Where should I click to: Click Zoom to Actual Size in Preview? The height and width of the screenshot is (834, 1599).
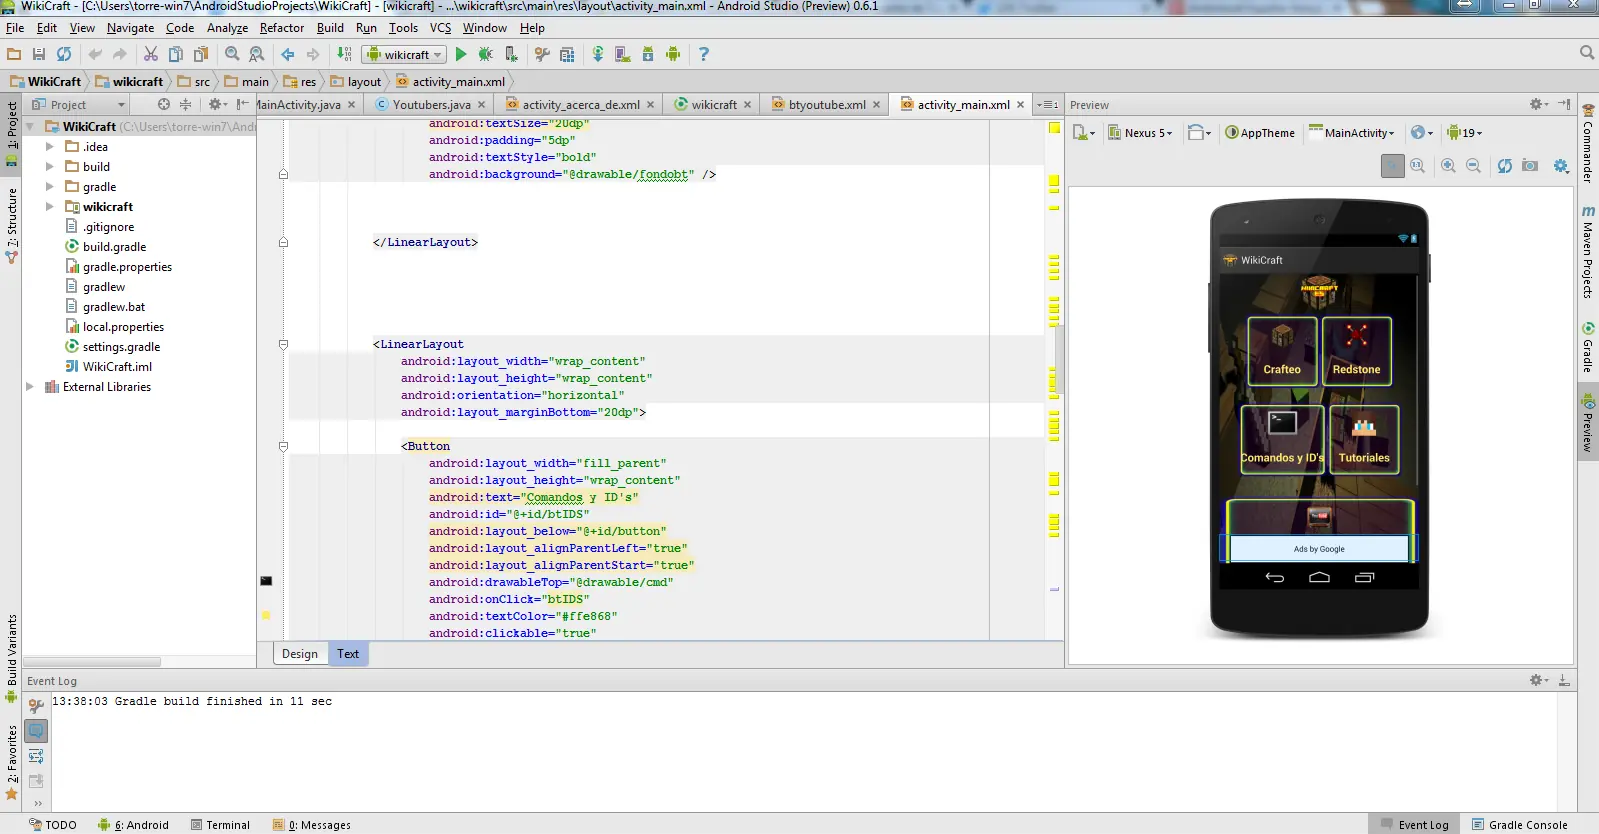(x=1418, y=166)
